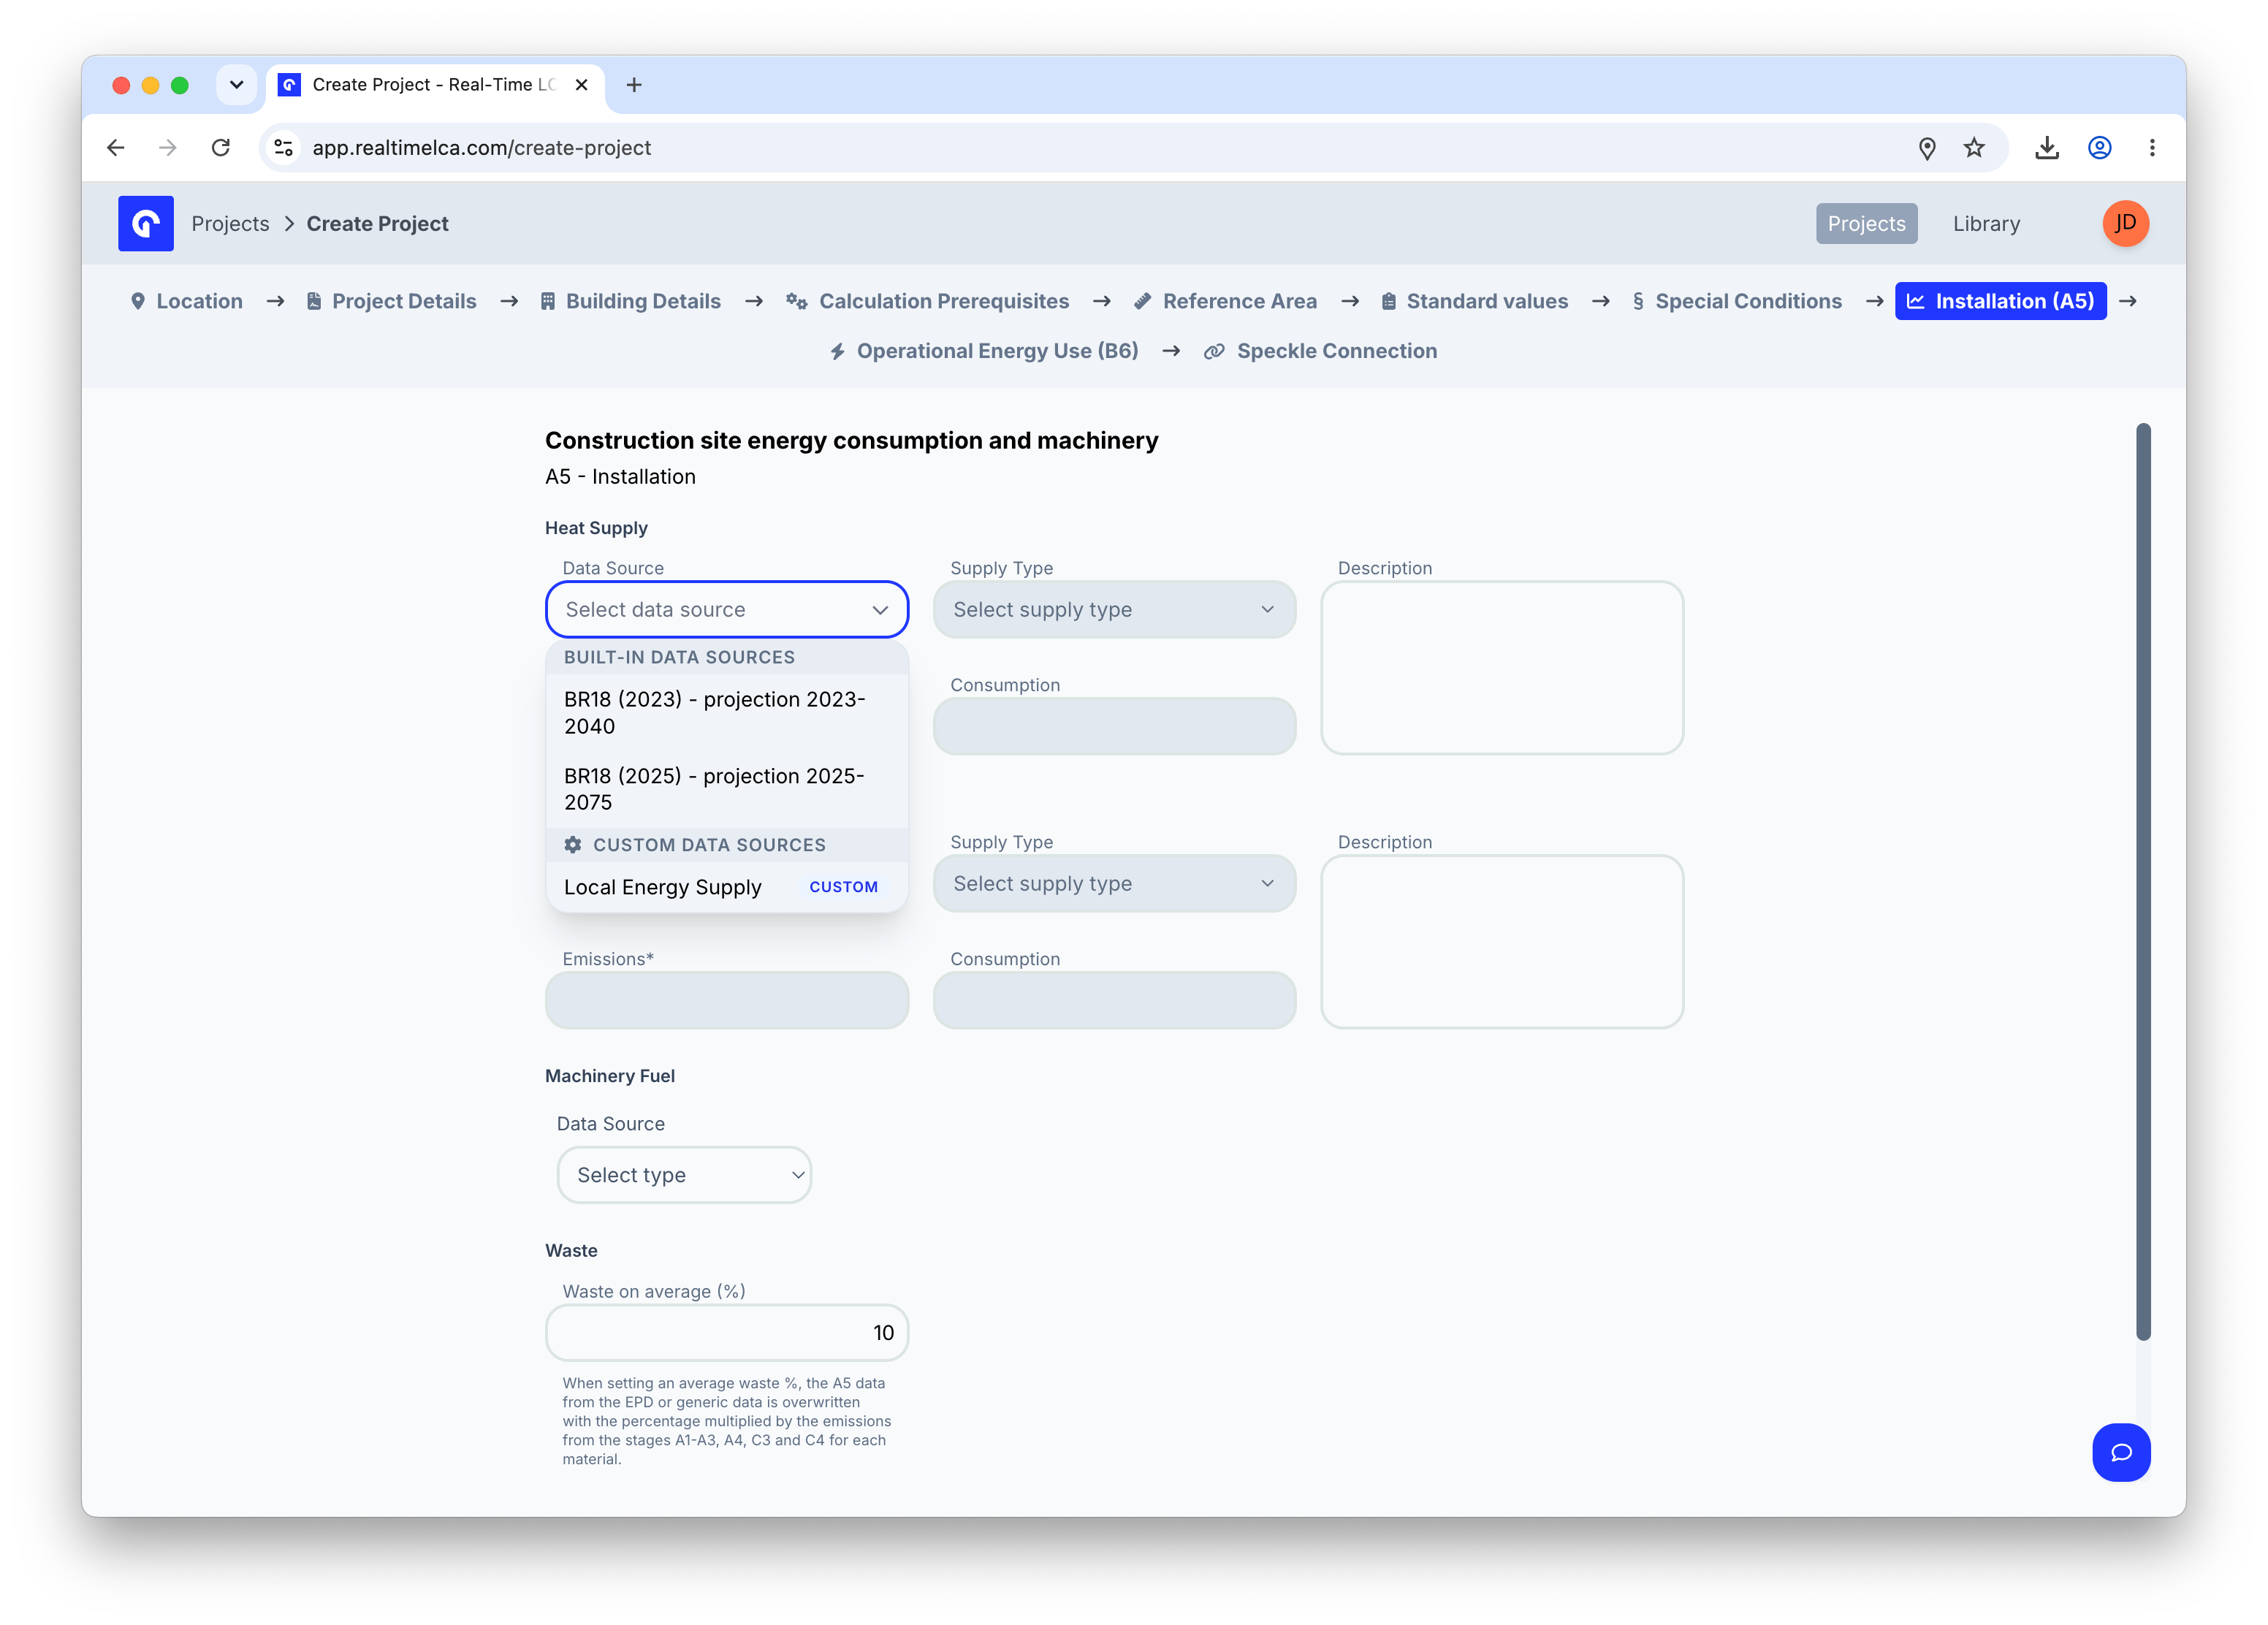Click the lower section's Description text area
The width and height of the screenshot is (2268, 1625).
tap(1502, 942)
